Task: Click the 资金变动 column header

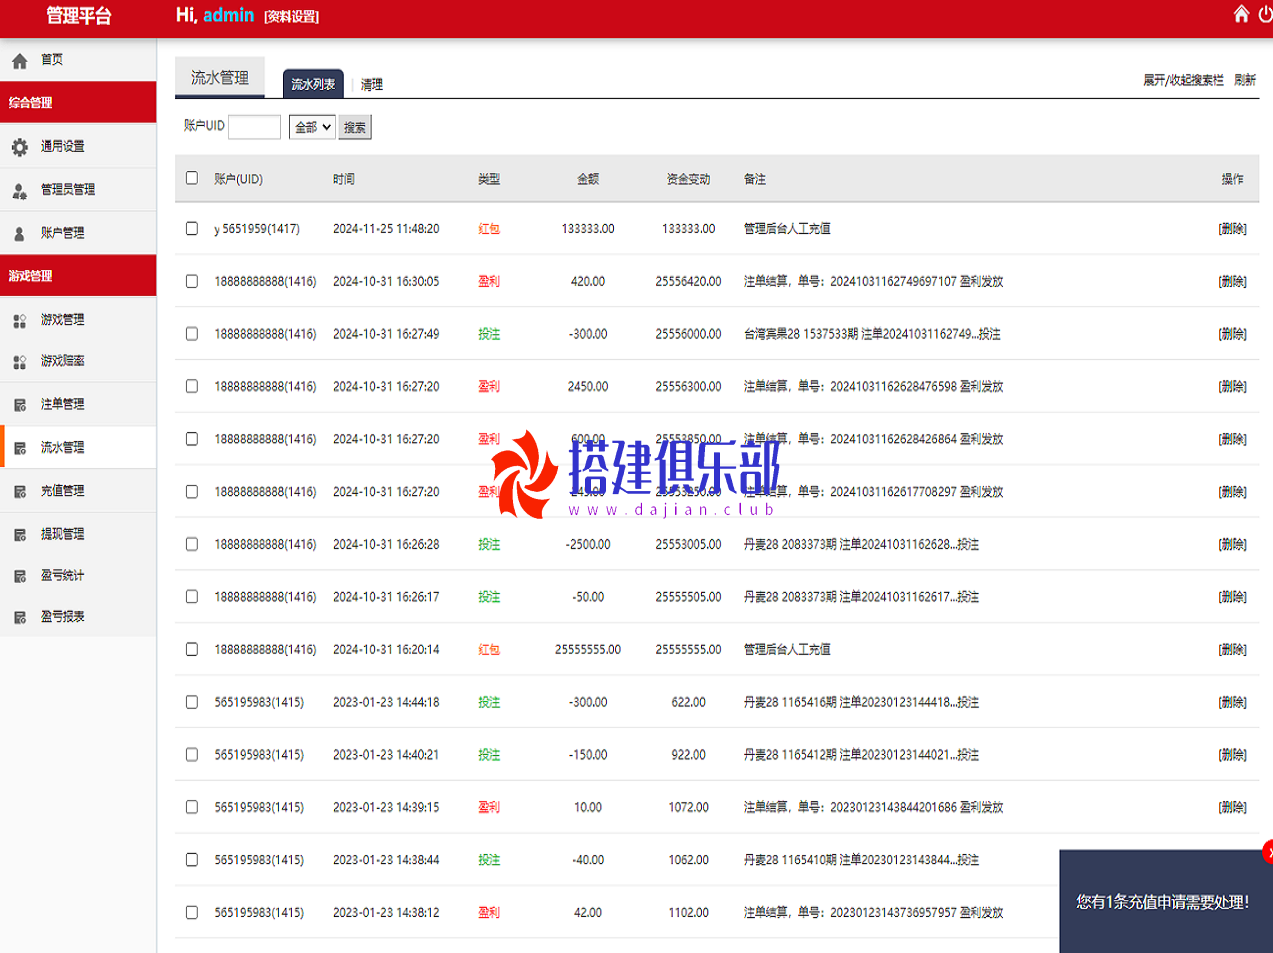Action: pyautogui.click(x=688, y=179)
